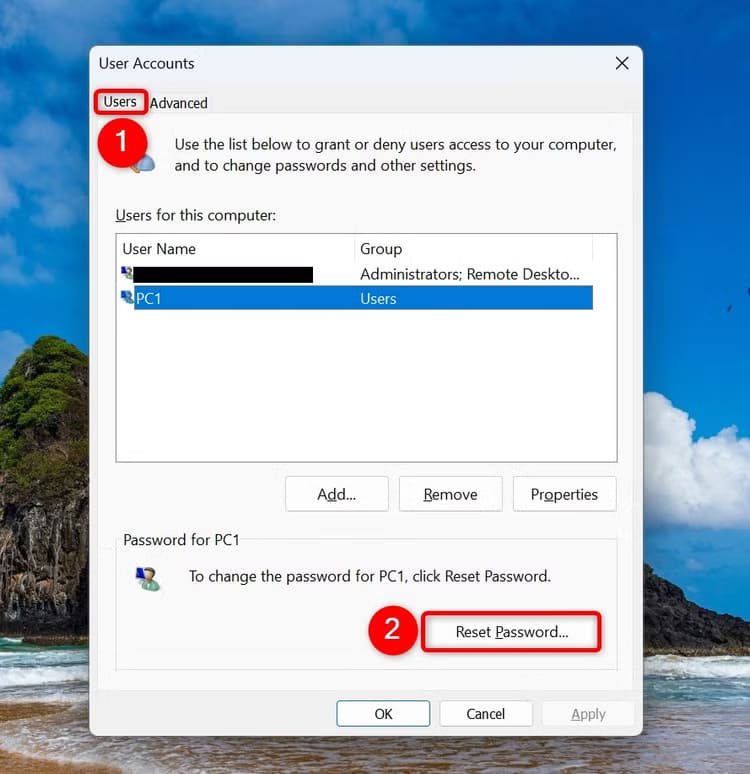This screenshot has height=774, width=750.
Task: Click the 'Password for PC1' group label
Action: pyautogui.click(x=181, y=540)
